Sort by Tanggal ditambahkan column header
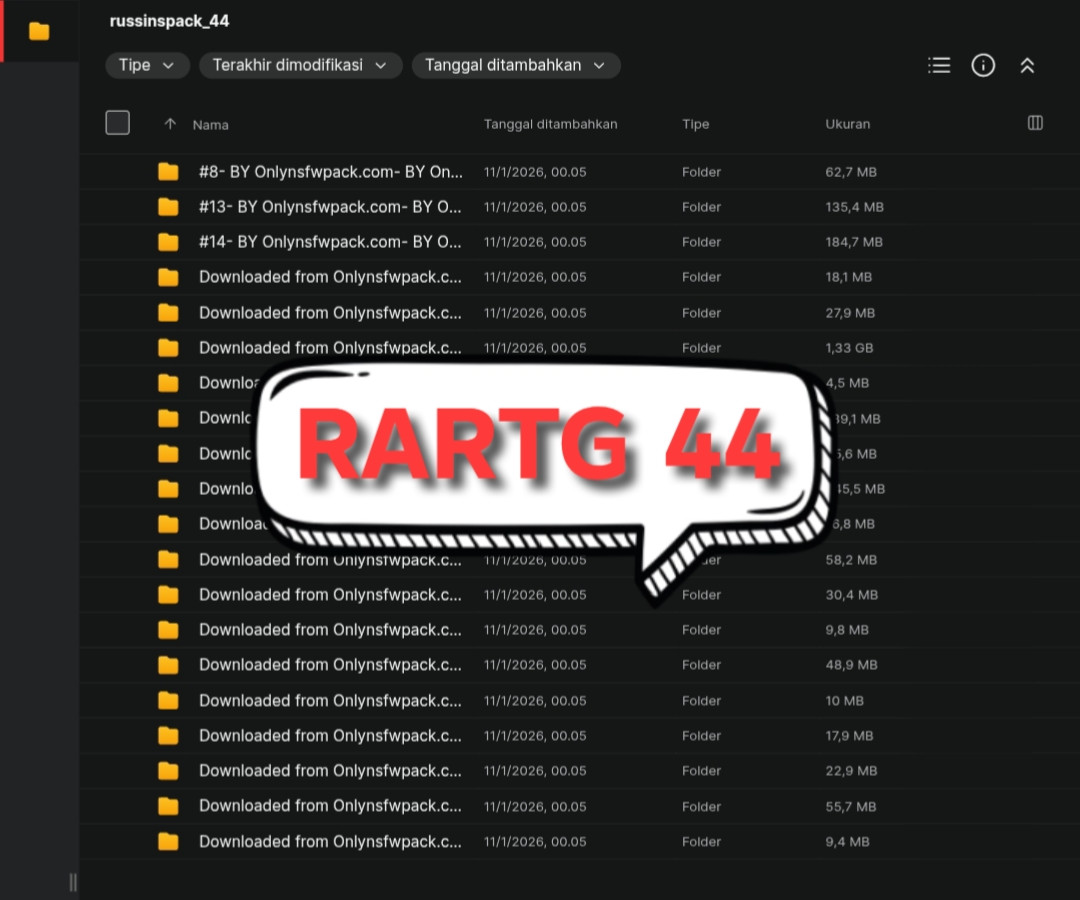The height and width of the screenshot is (900, 1080). (550, 124)
